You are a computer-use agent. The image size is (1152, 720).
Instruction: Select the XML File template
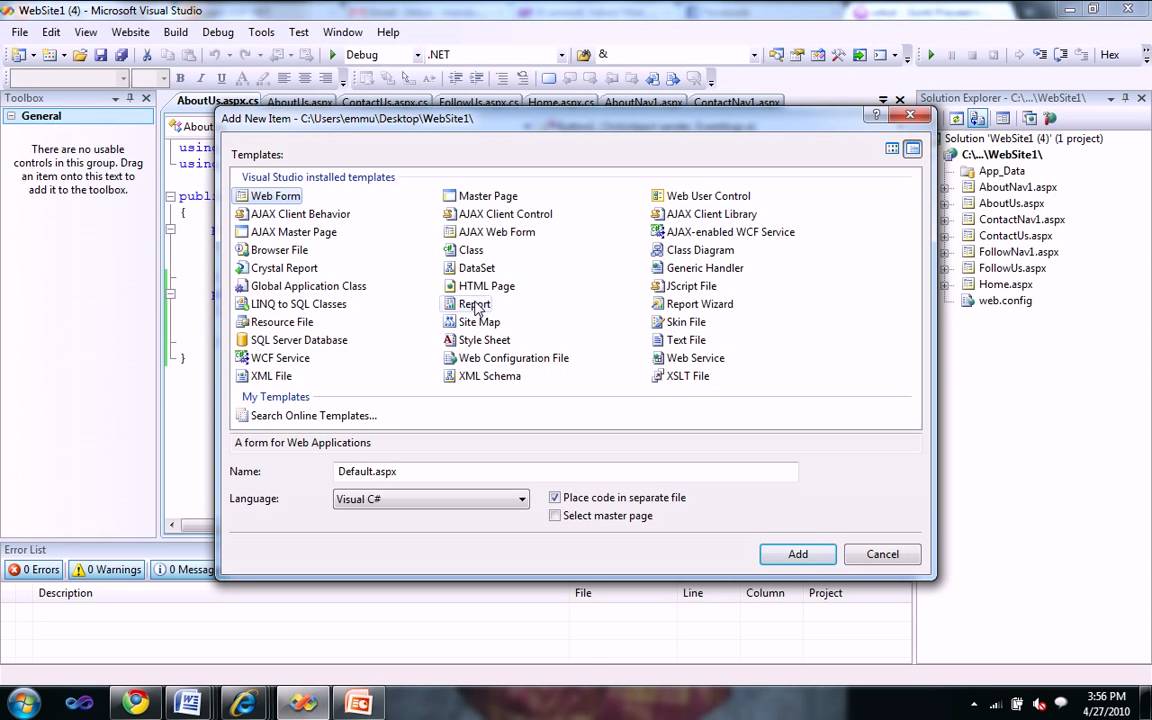pos(264,376)
